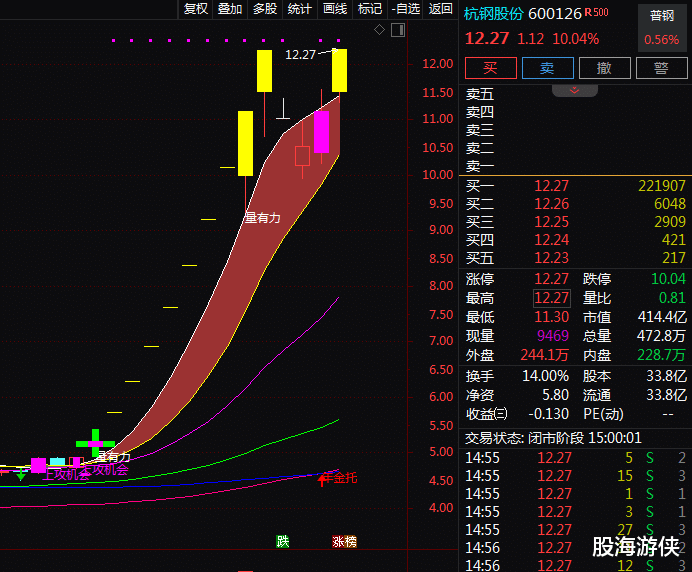
Task: Click the 换手 value 14.00%
Action: click(x=545, y=376)
